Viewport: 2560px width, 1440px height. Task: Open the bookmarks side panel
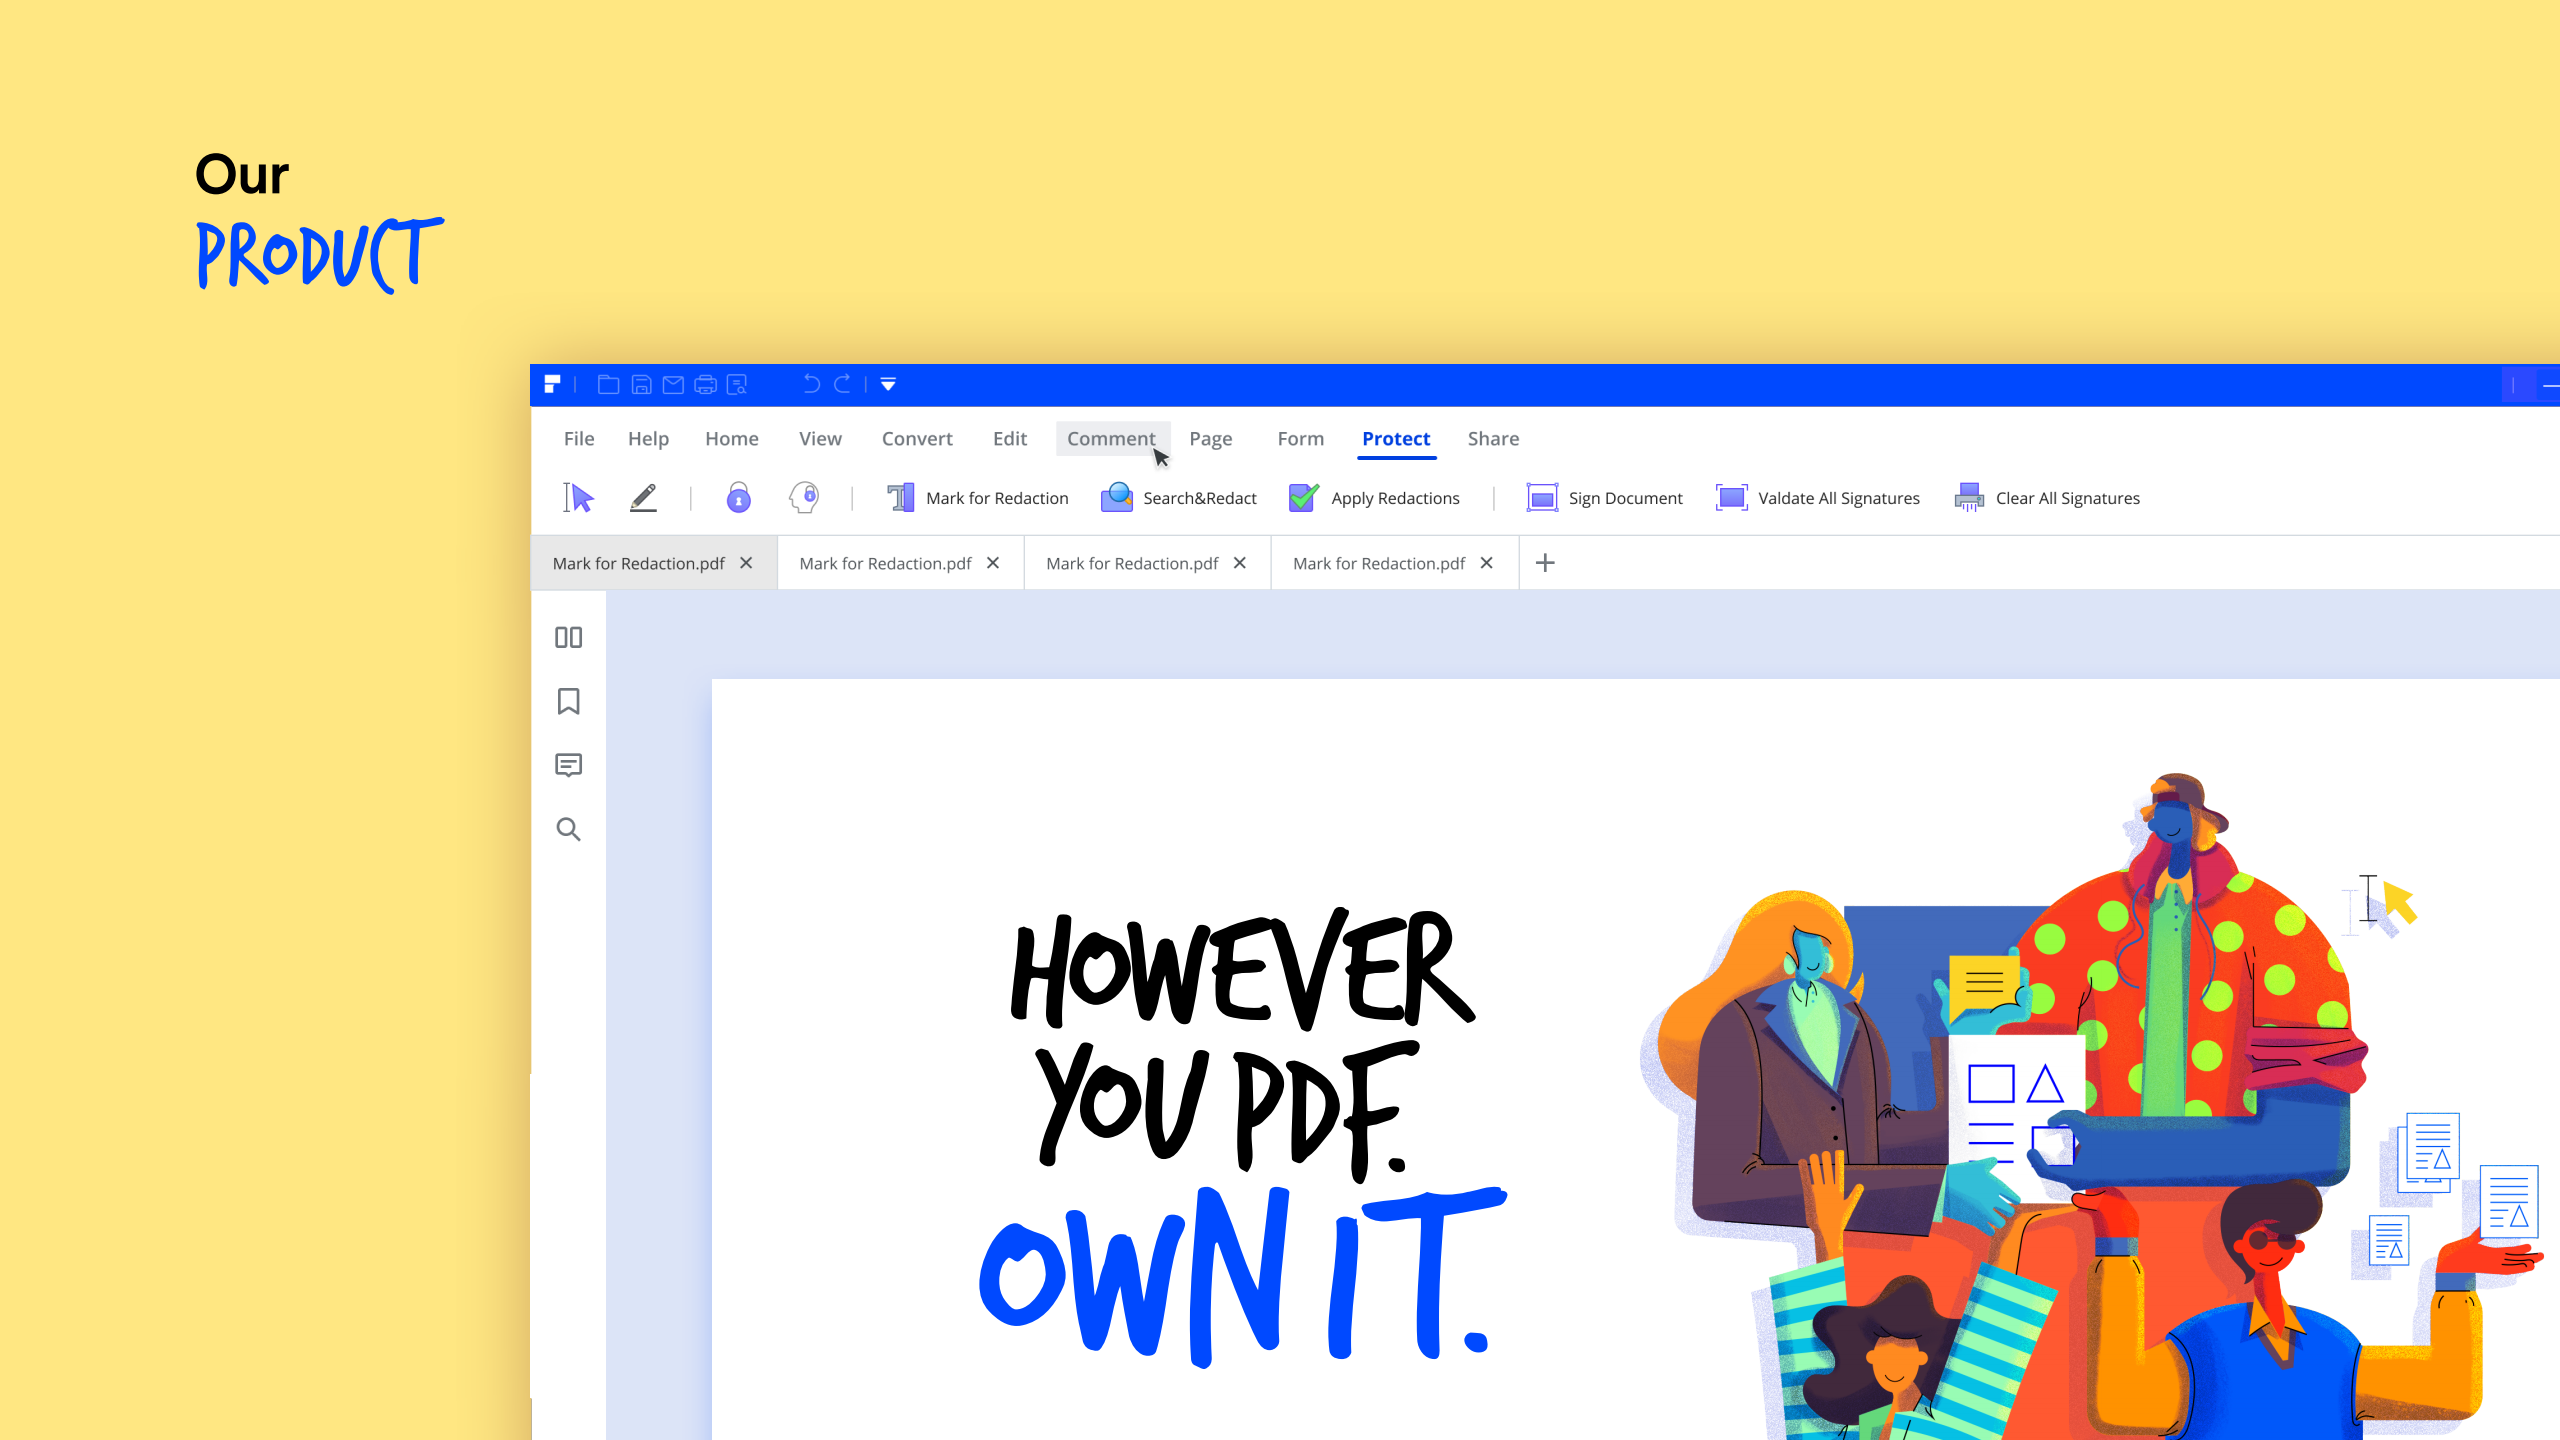[568, 701]
